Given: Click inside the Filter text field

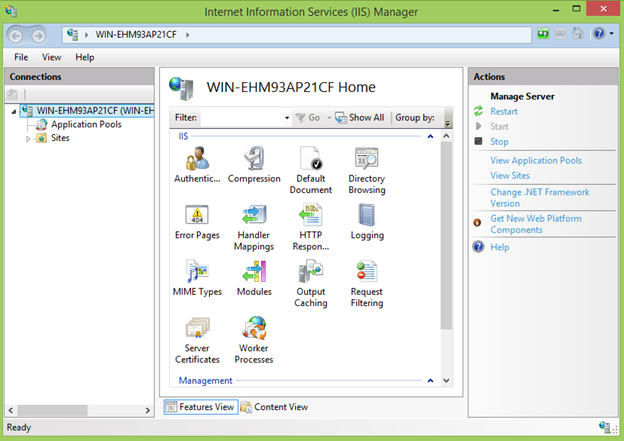Looking at the screenshot, I should [242, 118].
